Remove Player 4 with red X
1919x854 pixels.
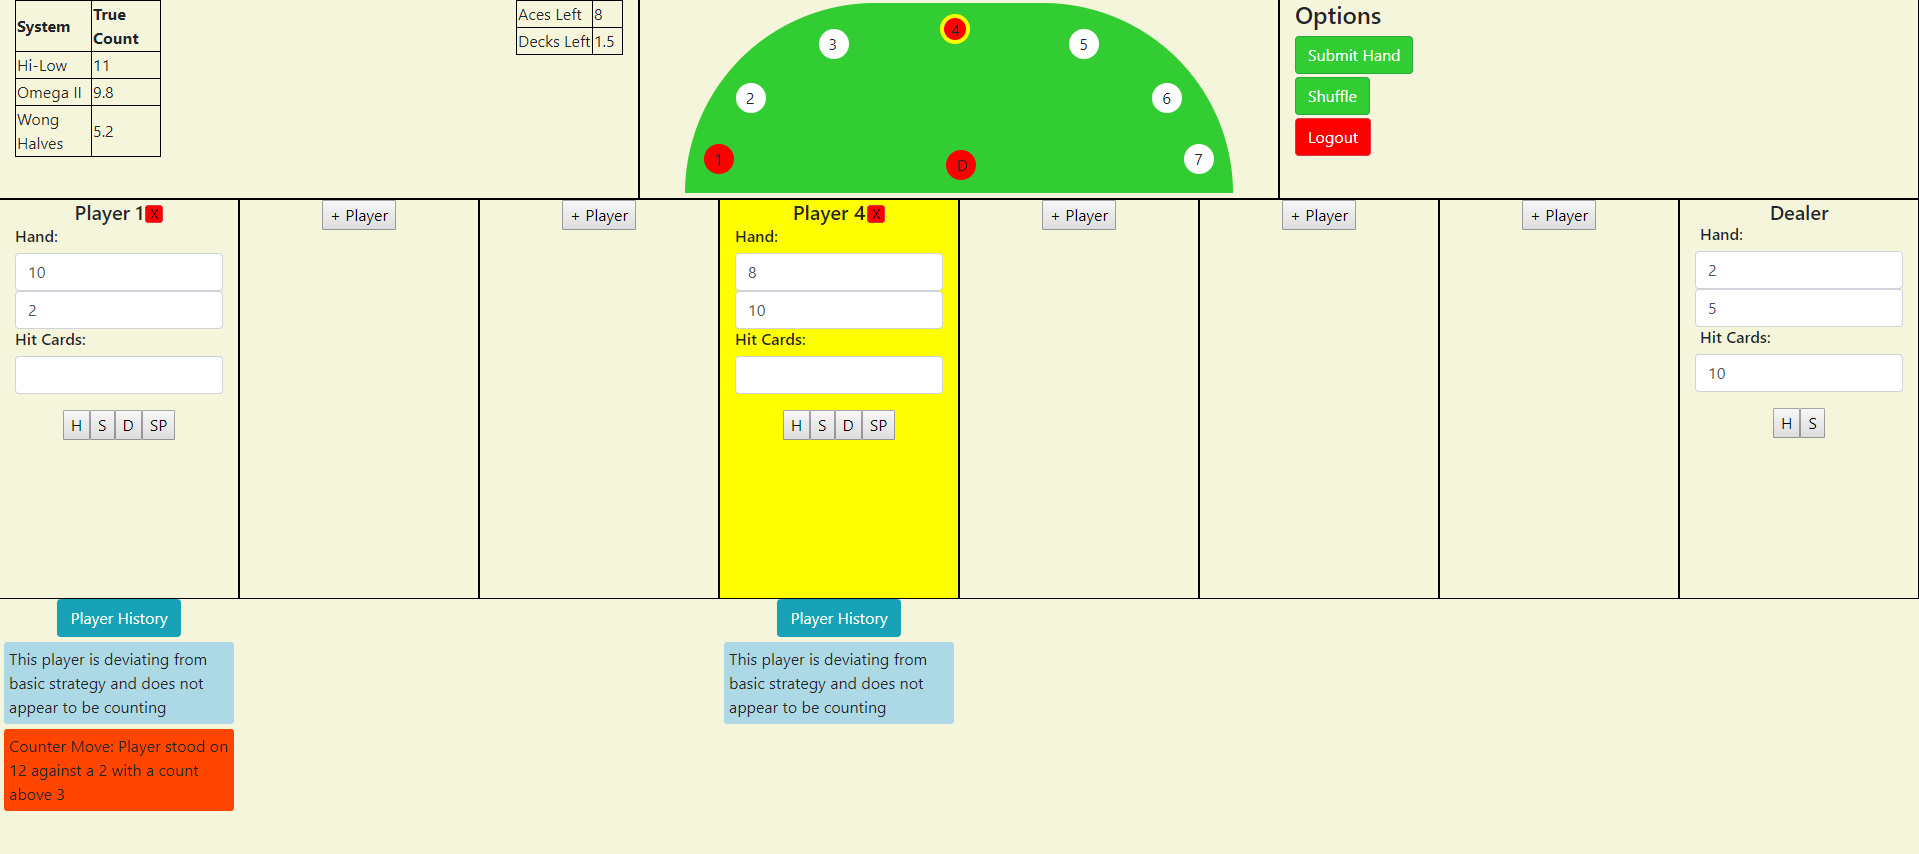click(x=876, y=215)
